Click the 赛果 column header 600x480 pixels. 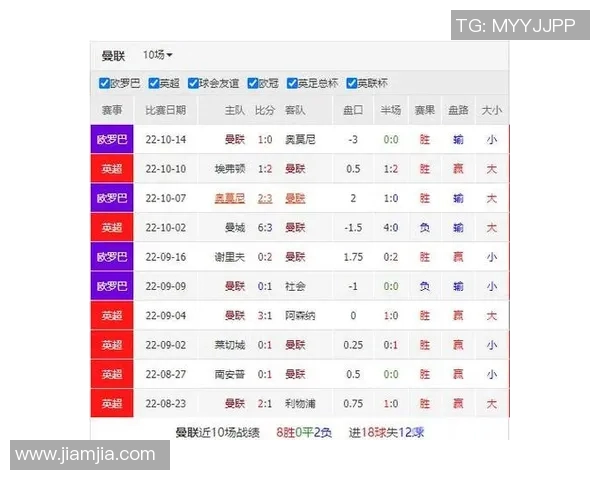click(425, 110)
